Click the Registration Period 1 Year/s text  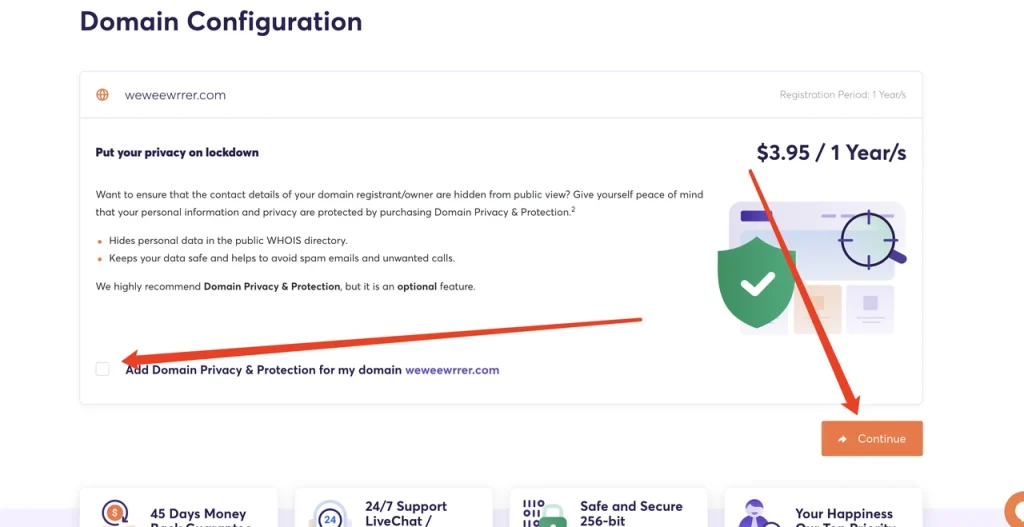click(842, 95)
